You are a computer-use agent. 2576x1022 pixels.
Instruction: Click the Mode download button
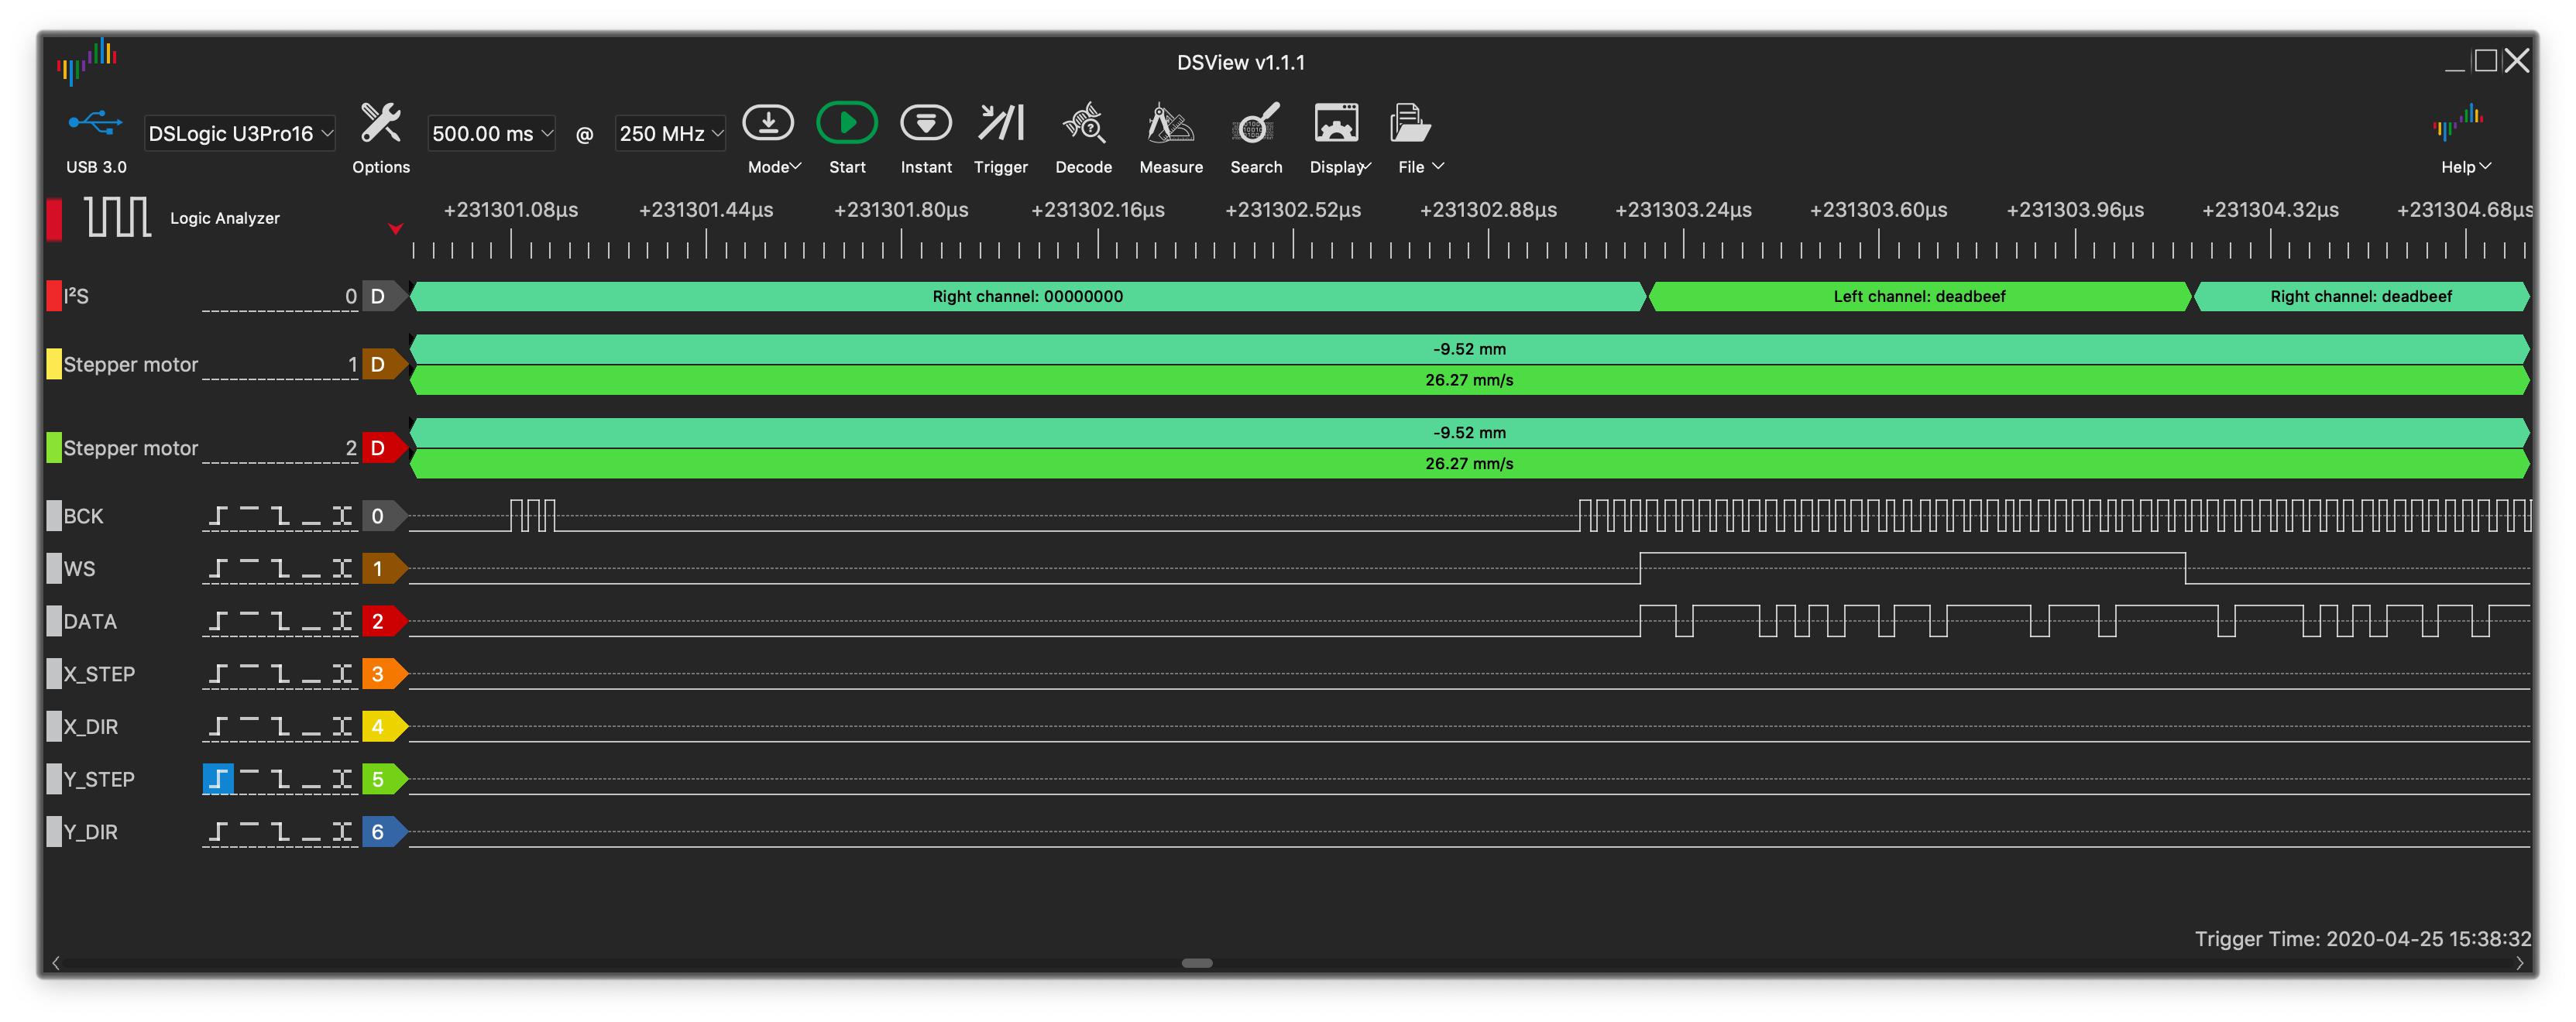(x=768, y=124)
